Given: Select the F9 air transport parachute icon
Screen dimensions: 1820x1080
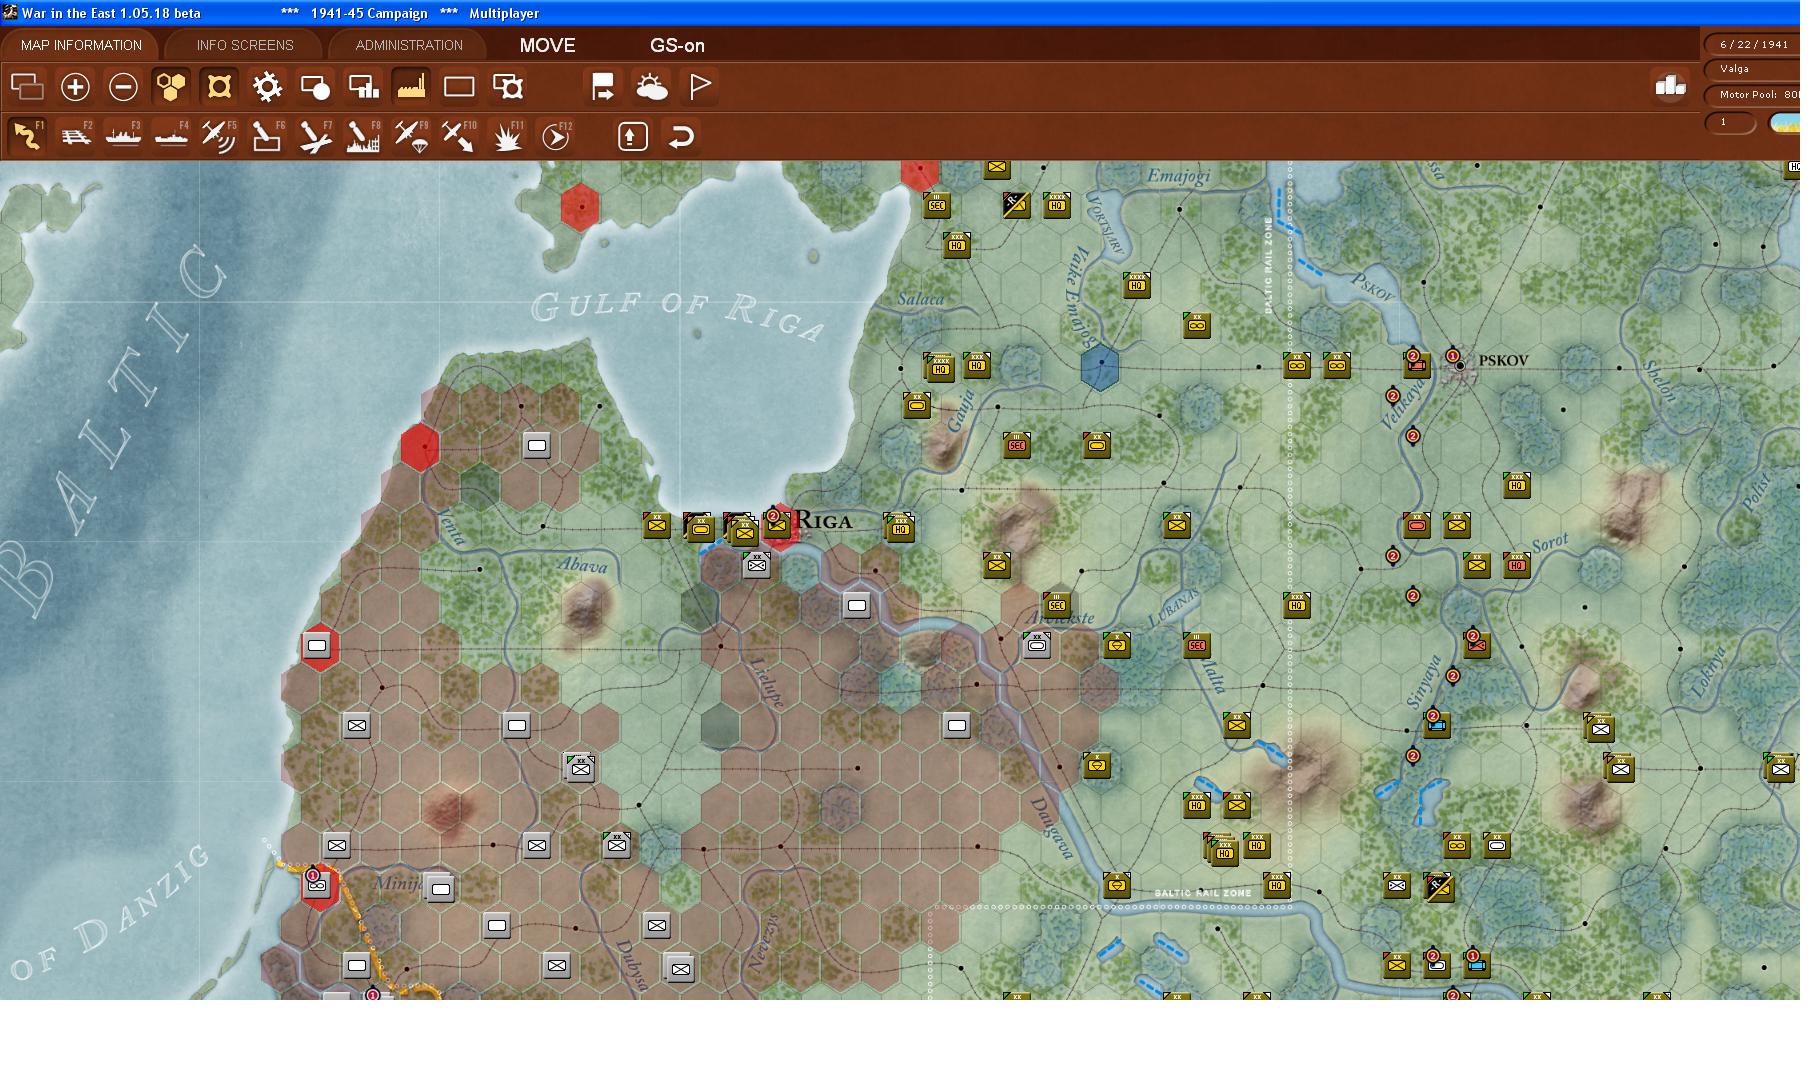Looking at the screenshot, I should tap(411, 136).
